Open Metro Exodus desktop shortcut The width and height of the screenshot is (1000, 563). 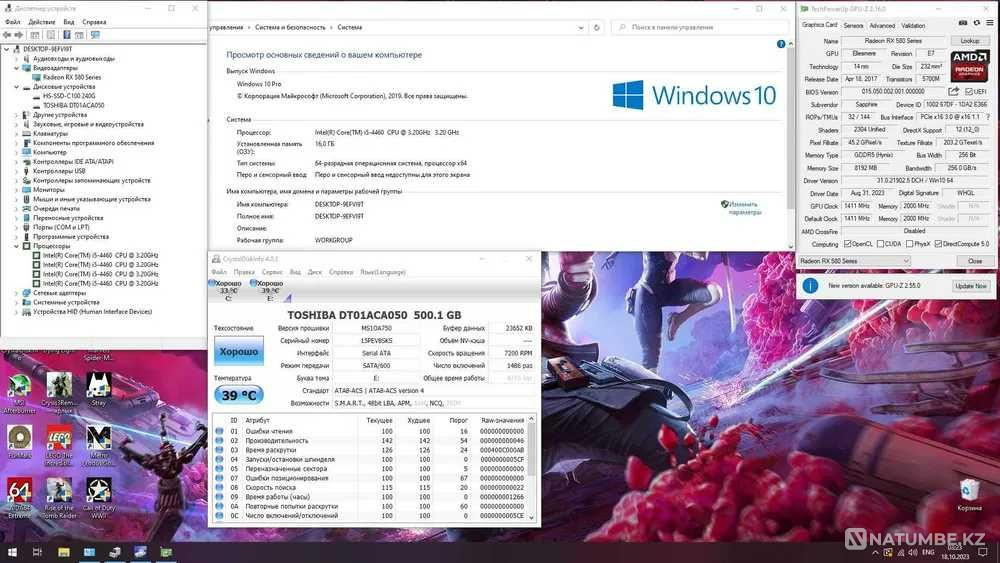tap(98, 446)
